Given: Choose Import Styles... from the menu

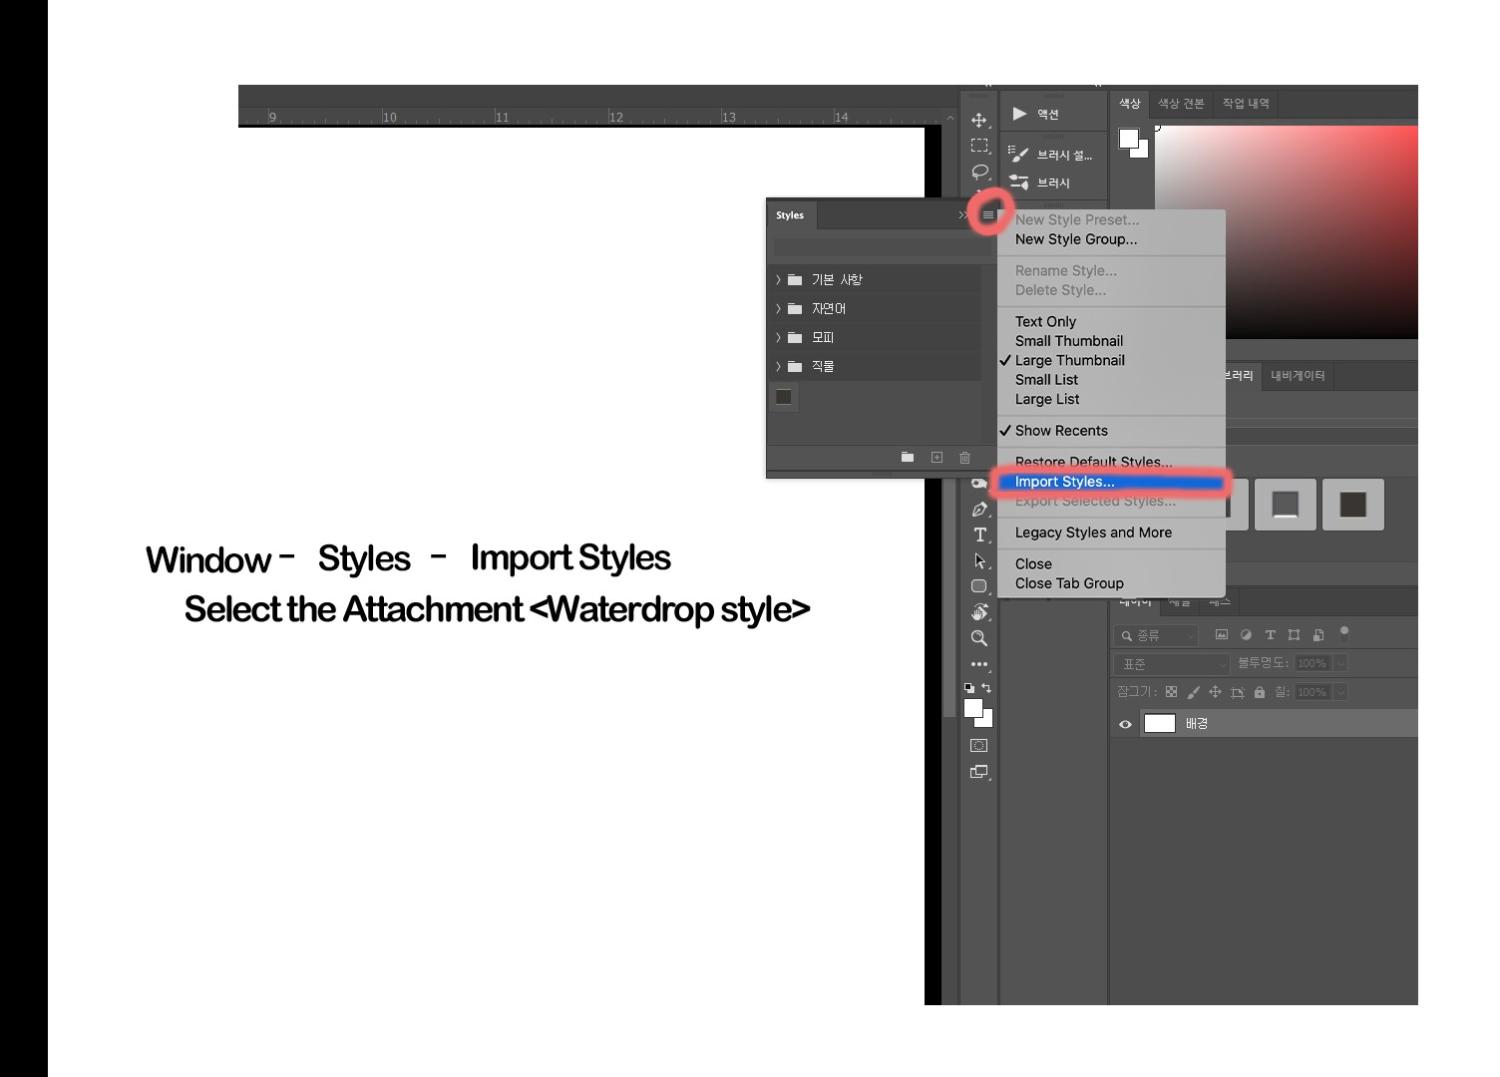Looking at the screenshot, I should point(1111,482).
